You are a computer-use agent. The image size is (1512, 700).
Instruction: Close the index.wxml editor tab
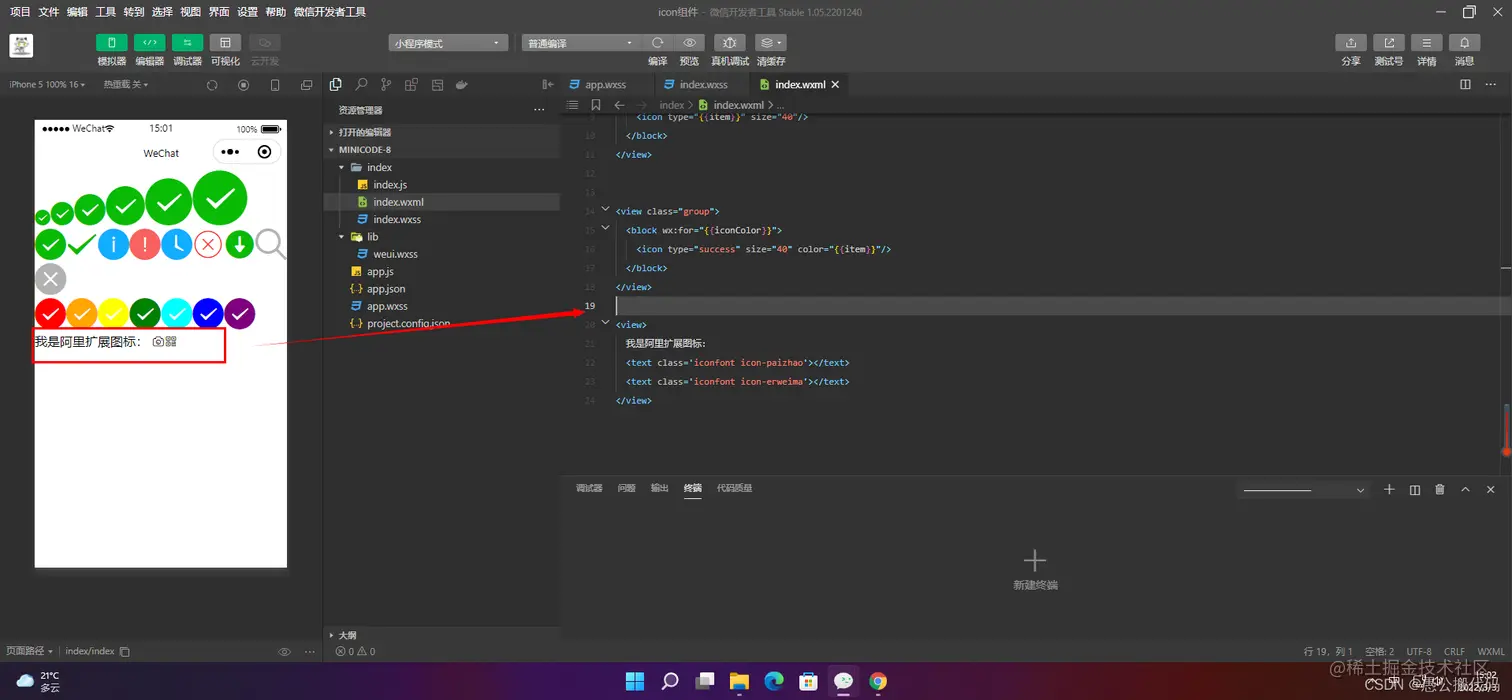tap(835, 85)
